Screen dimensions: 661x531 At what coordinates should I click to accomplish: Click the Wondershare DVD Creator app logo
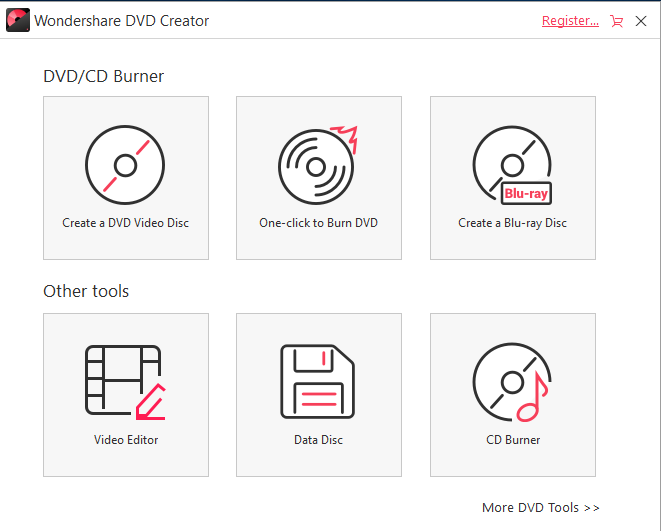(x=17, y=20)
